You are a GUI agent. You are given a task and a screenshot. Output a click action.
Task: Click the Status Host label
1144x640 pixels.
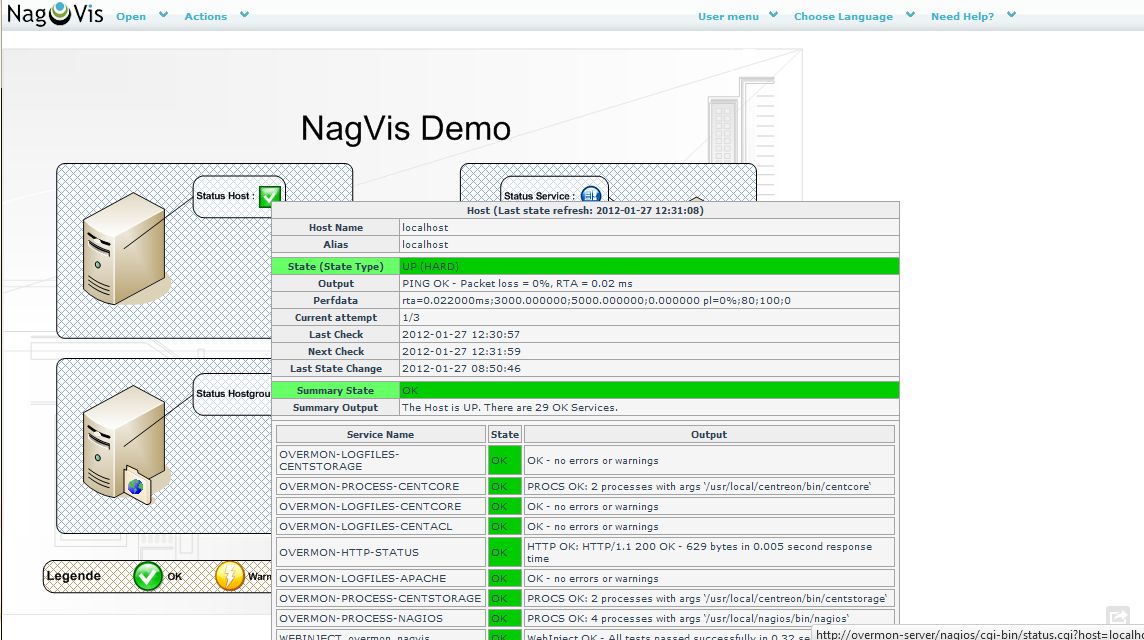tap(225, 196)
